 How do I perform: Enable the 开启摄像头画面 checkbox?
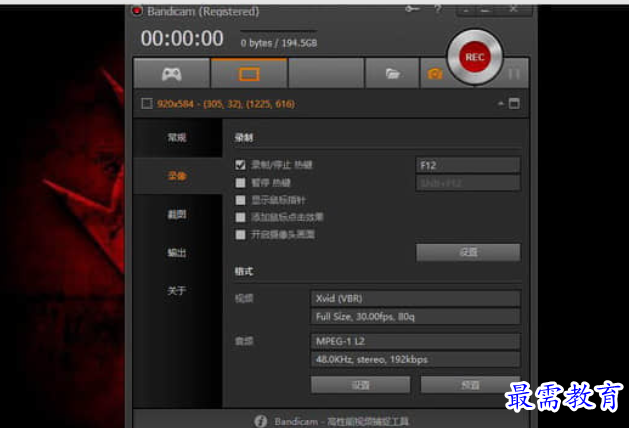pos(240,234)
